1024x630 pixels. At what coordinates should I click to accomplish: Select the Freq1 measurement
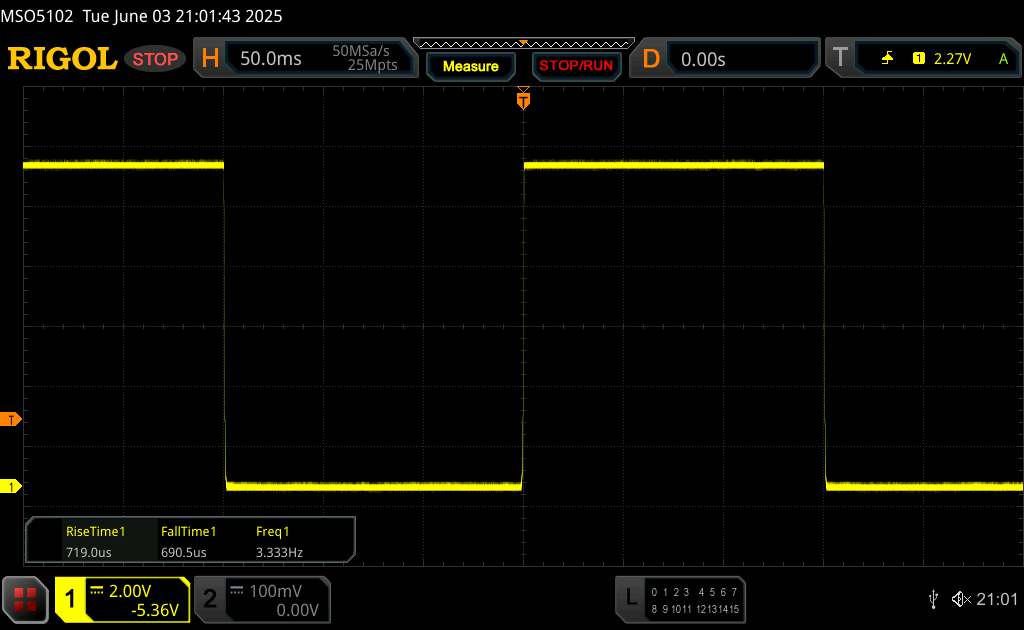272,531
